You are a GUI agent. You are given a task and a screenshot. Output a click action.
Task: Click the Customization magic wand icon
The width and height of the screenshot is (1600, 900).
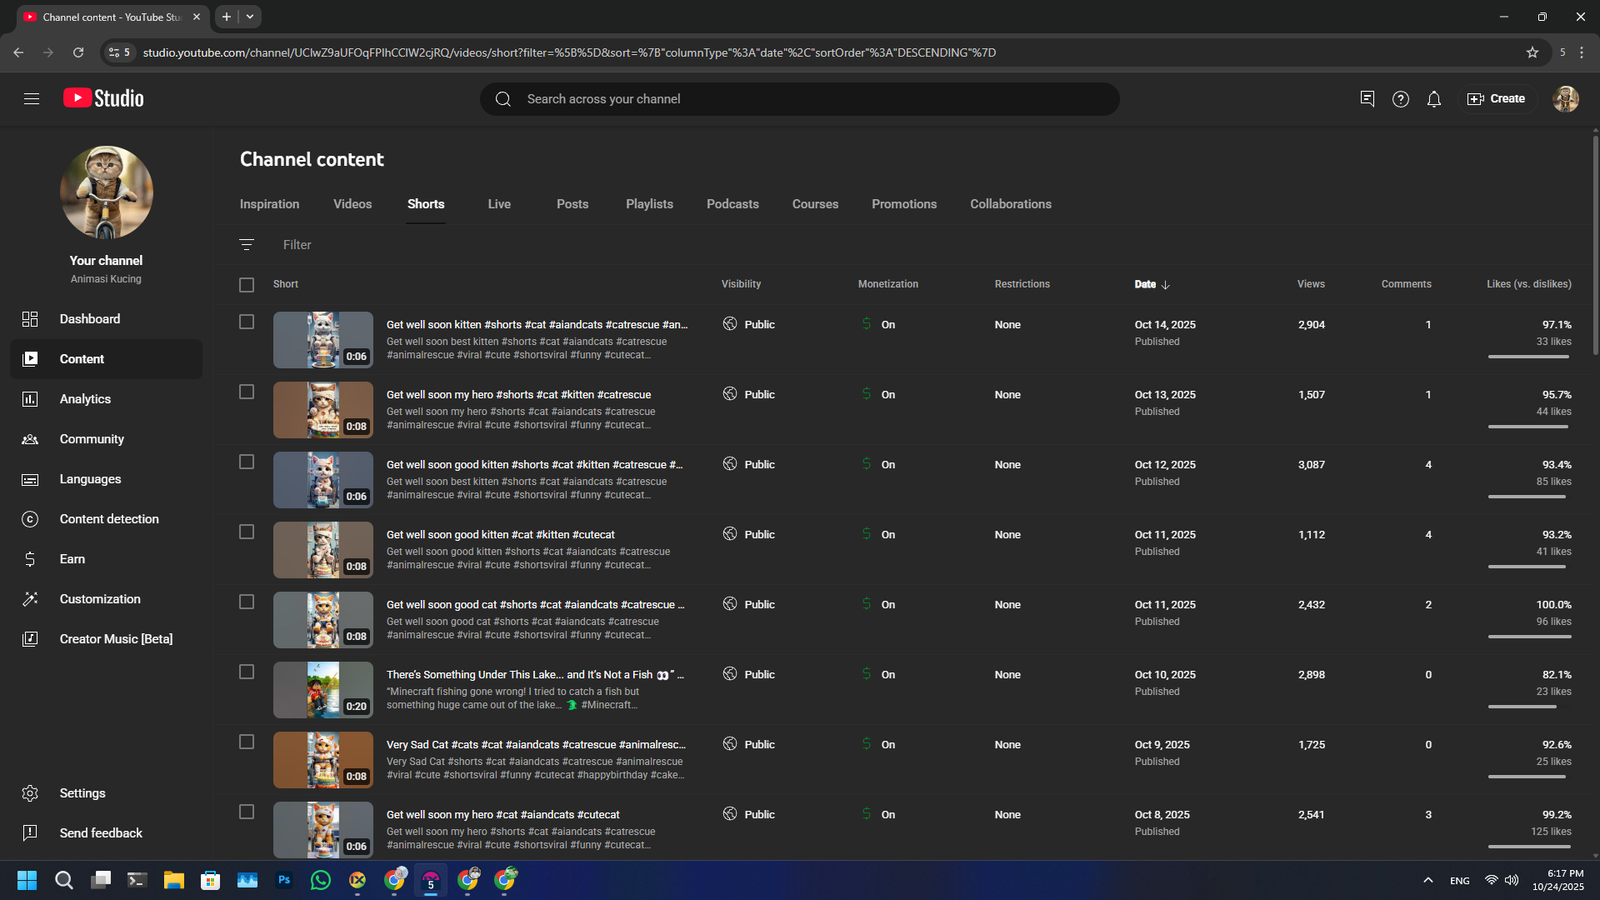(x=30, y=599)
